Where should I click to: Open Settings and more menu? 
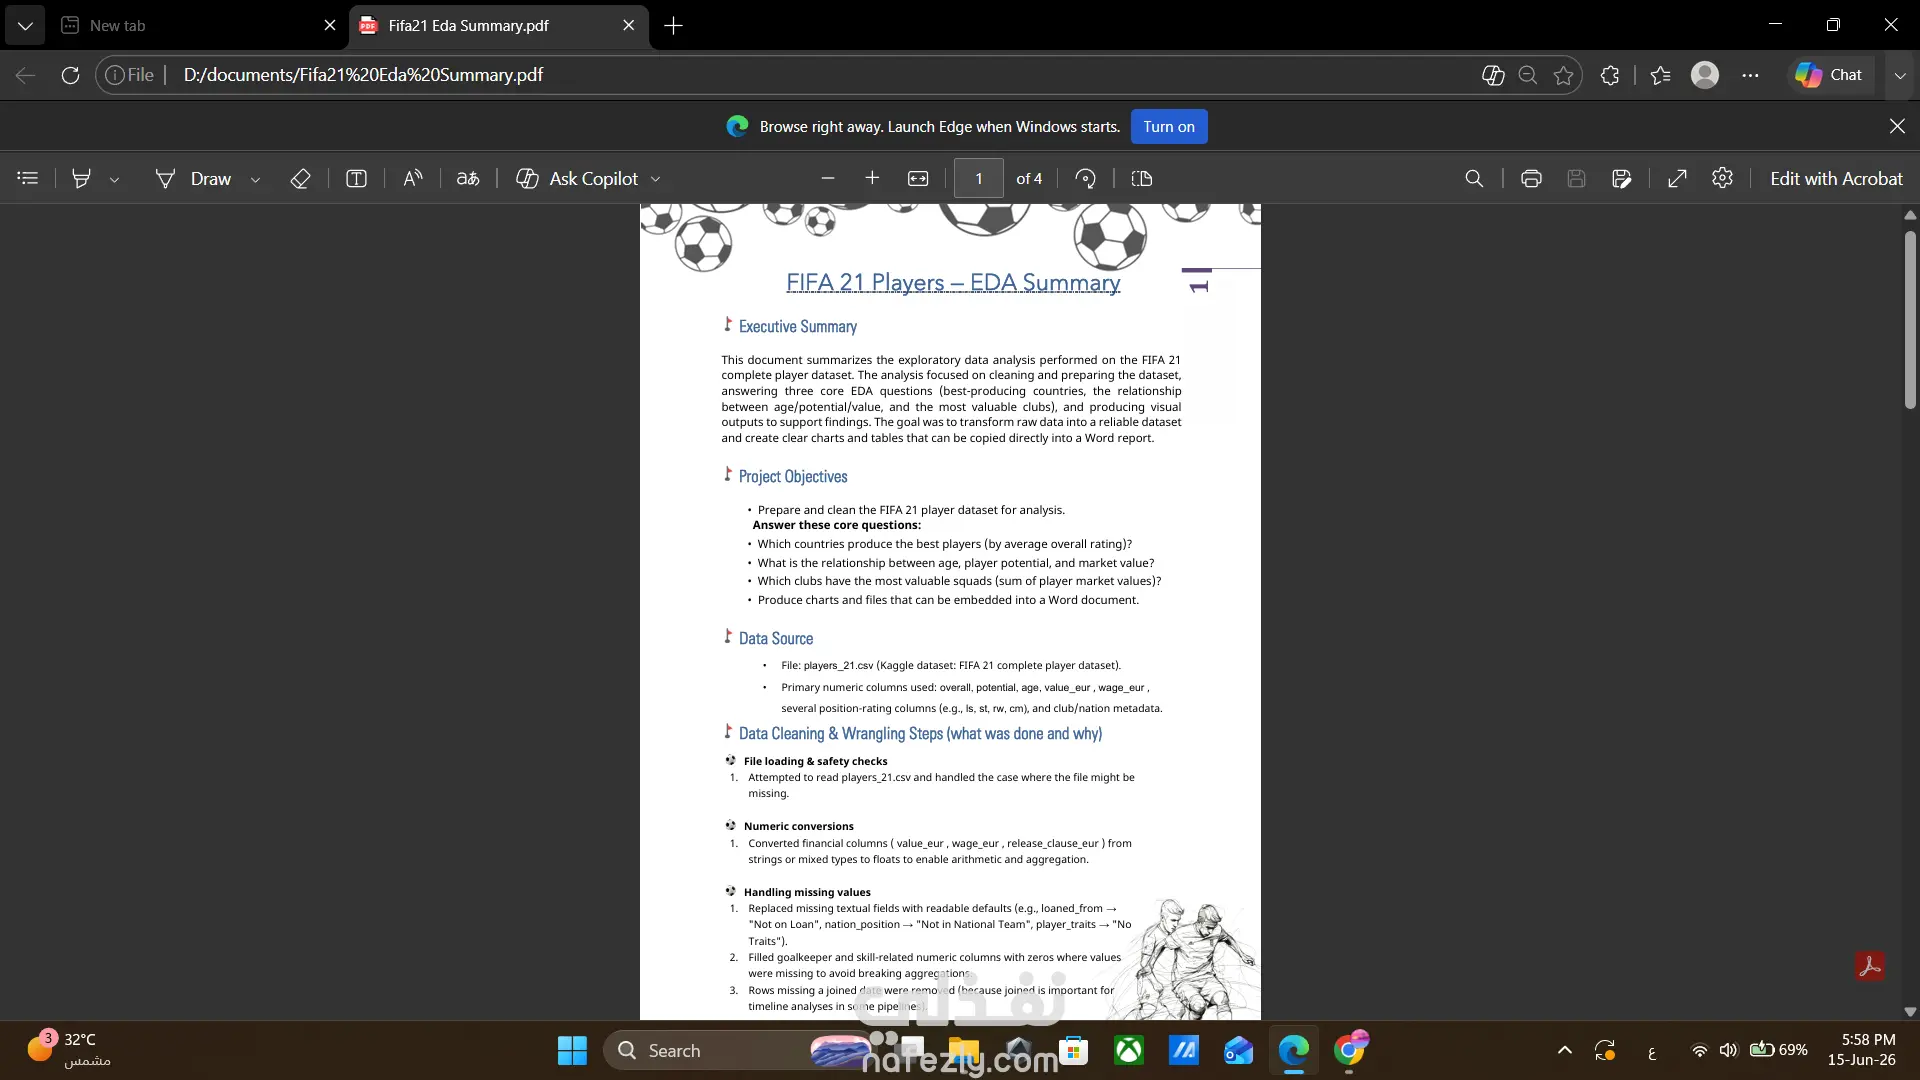point(1750,75)
